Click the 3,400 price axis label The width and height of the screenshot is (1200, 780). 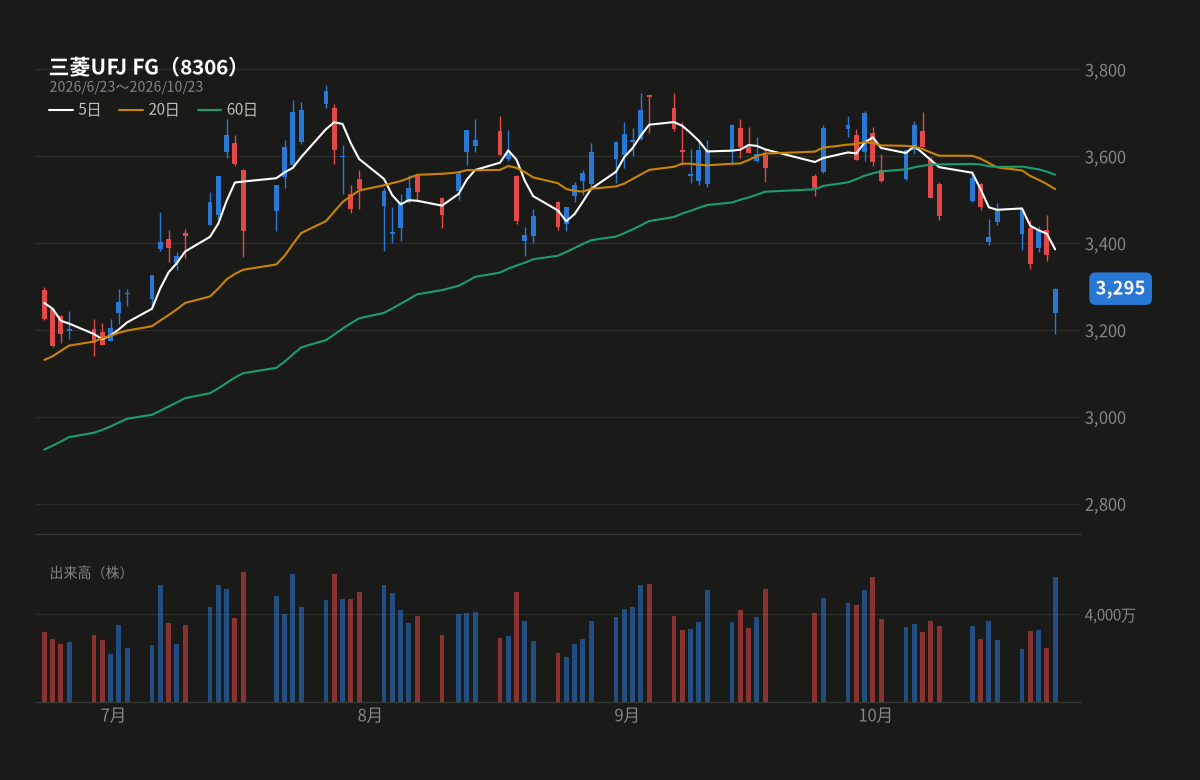1106,244
